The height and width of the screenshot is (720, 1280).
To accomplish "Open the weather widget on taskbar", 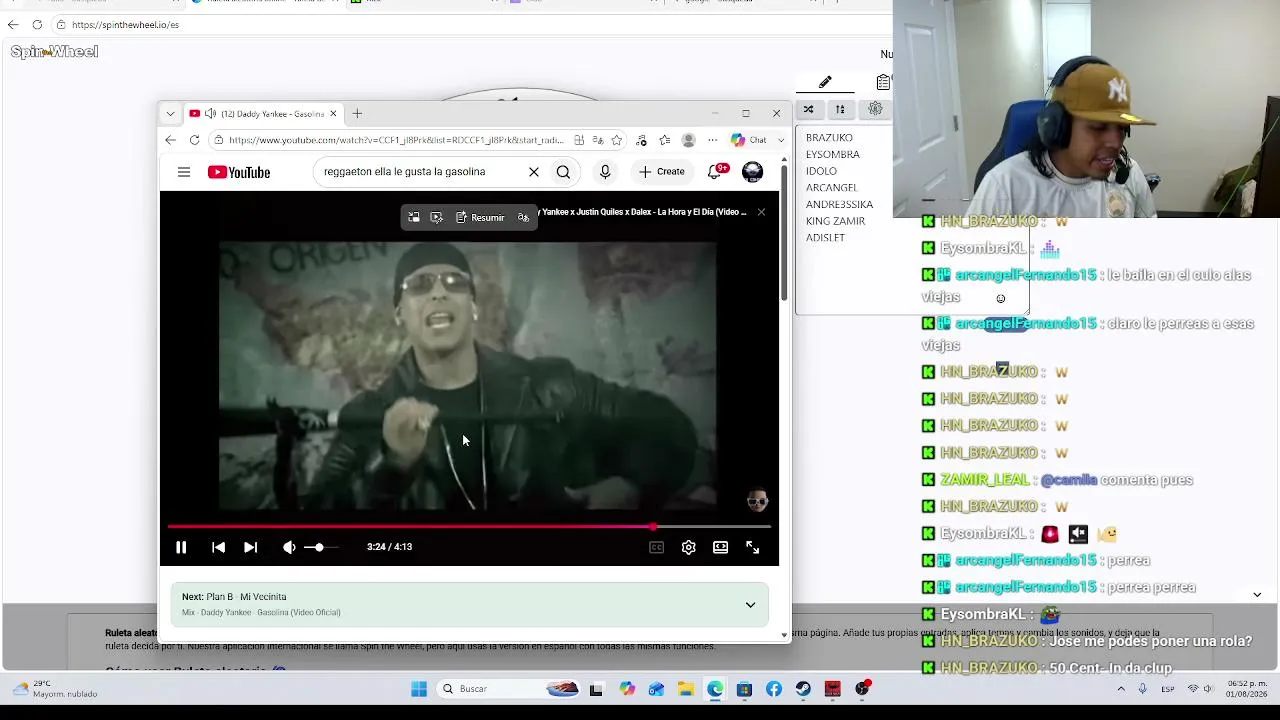I will (x=55, y=689).
